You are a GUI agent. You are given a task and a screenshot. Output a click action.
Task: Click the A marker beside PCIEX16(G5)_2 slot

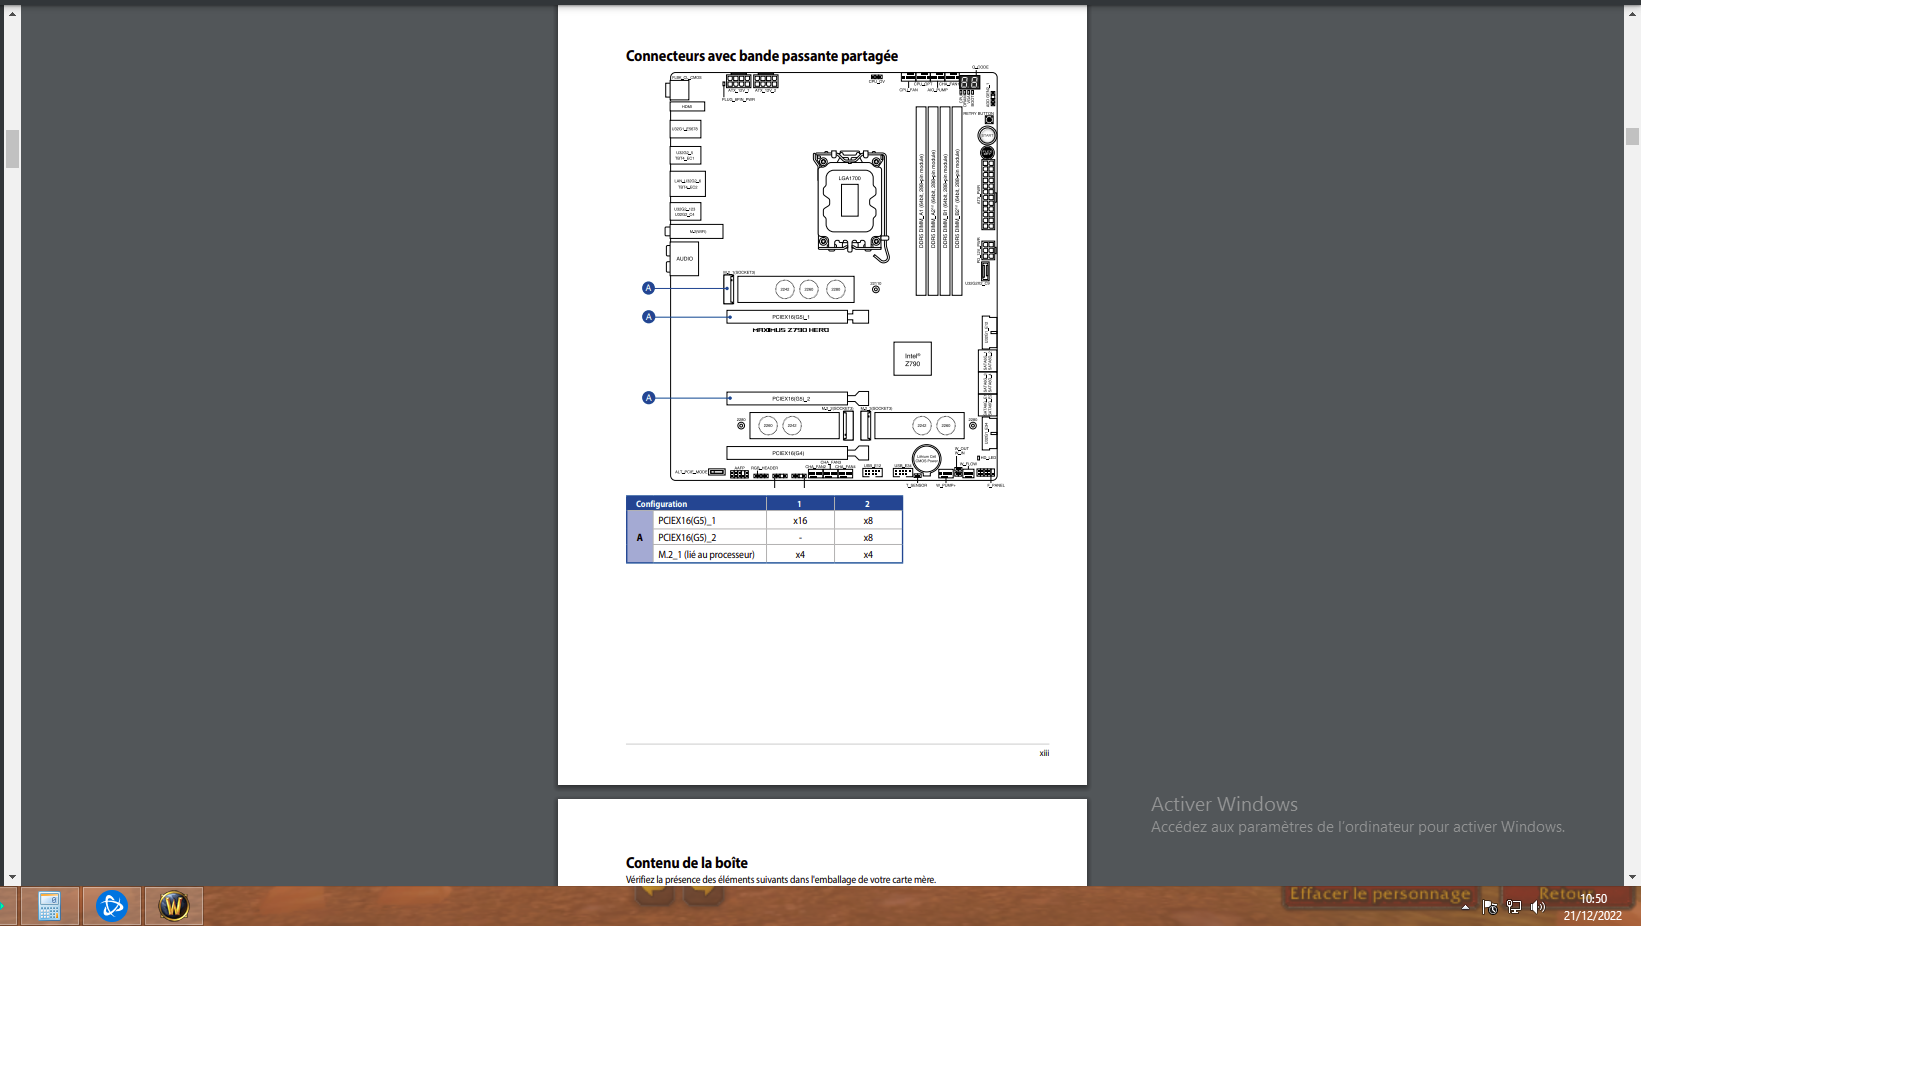[648, 398]
